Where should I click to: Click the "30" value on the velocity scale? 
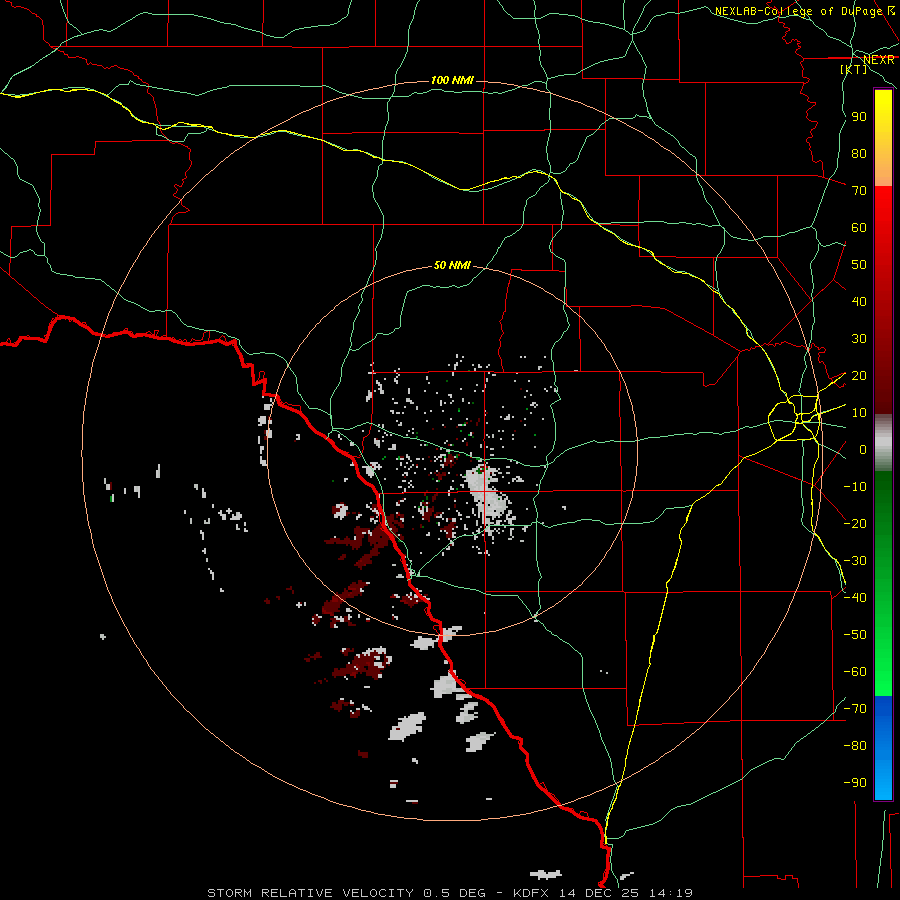pyautogui.click(x=859, y=339)
